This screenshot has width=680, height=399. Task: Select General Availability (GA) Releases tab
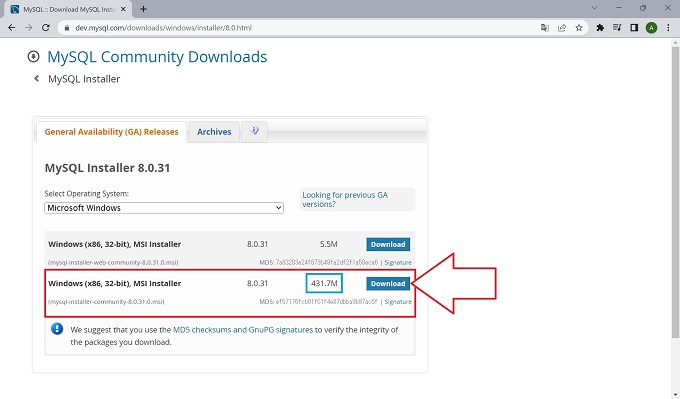(x=111, y=132)
